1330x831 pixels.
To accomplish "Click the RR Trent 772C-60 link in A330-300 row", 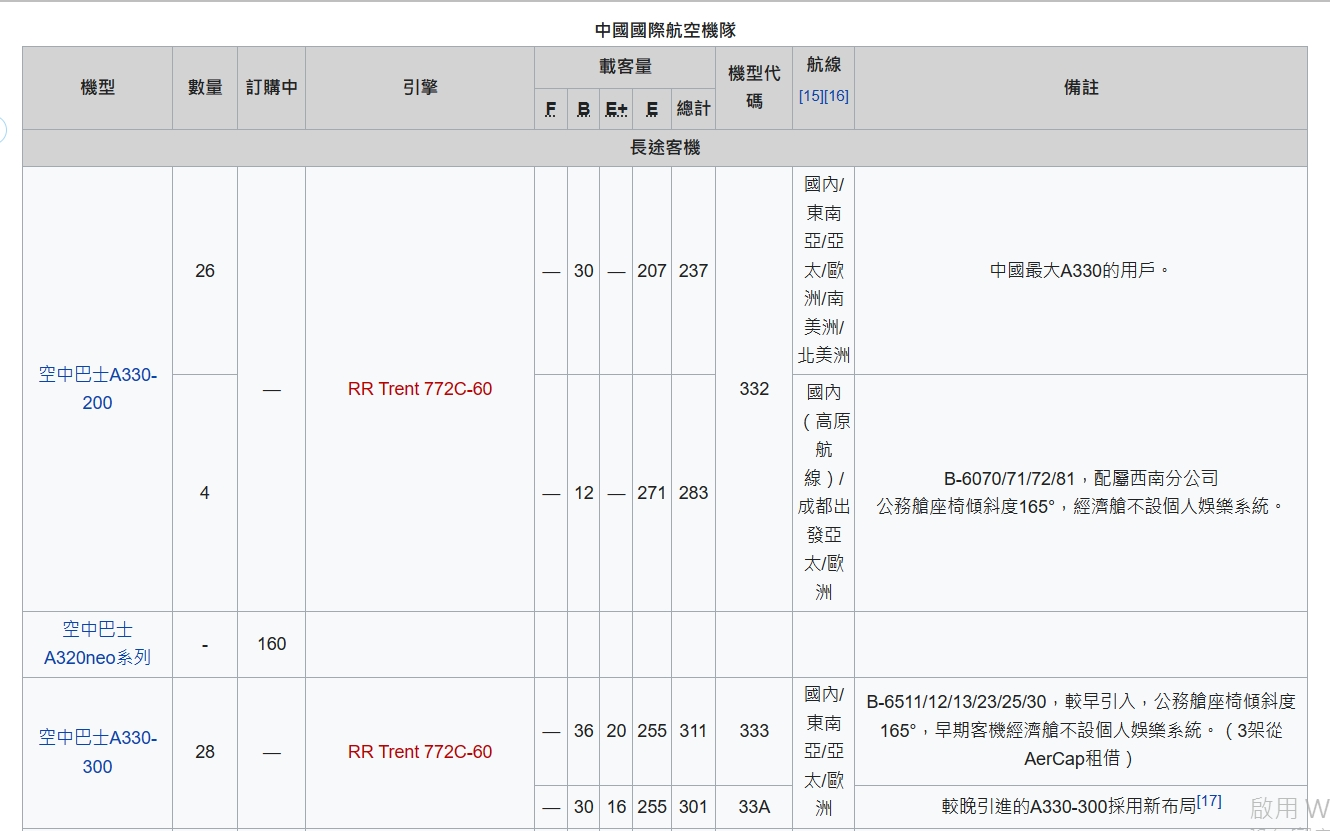I will coord(420,752).
